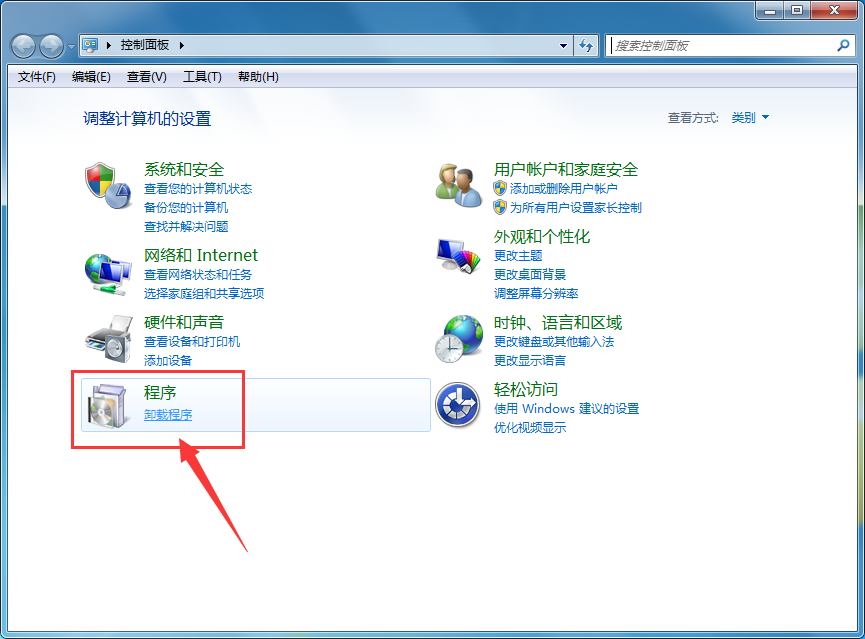Expand the recent pages arrow beside navigation buttons
865x639 pixels.
[71, 46]
